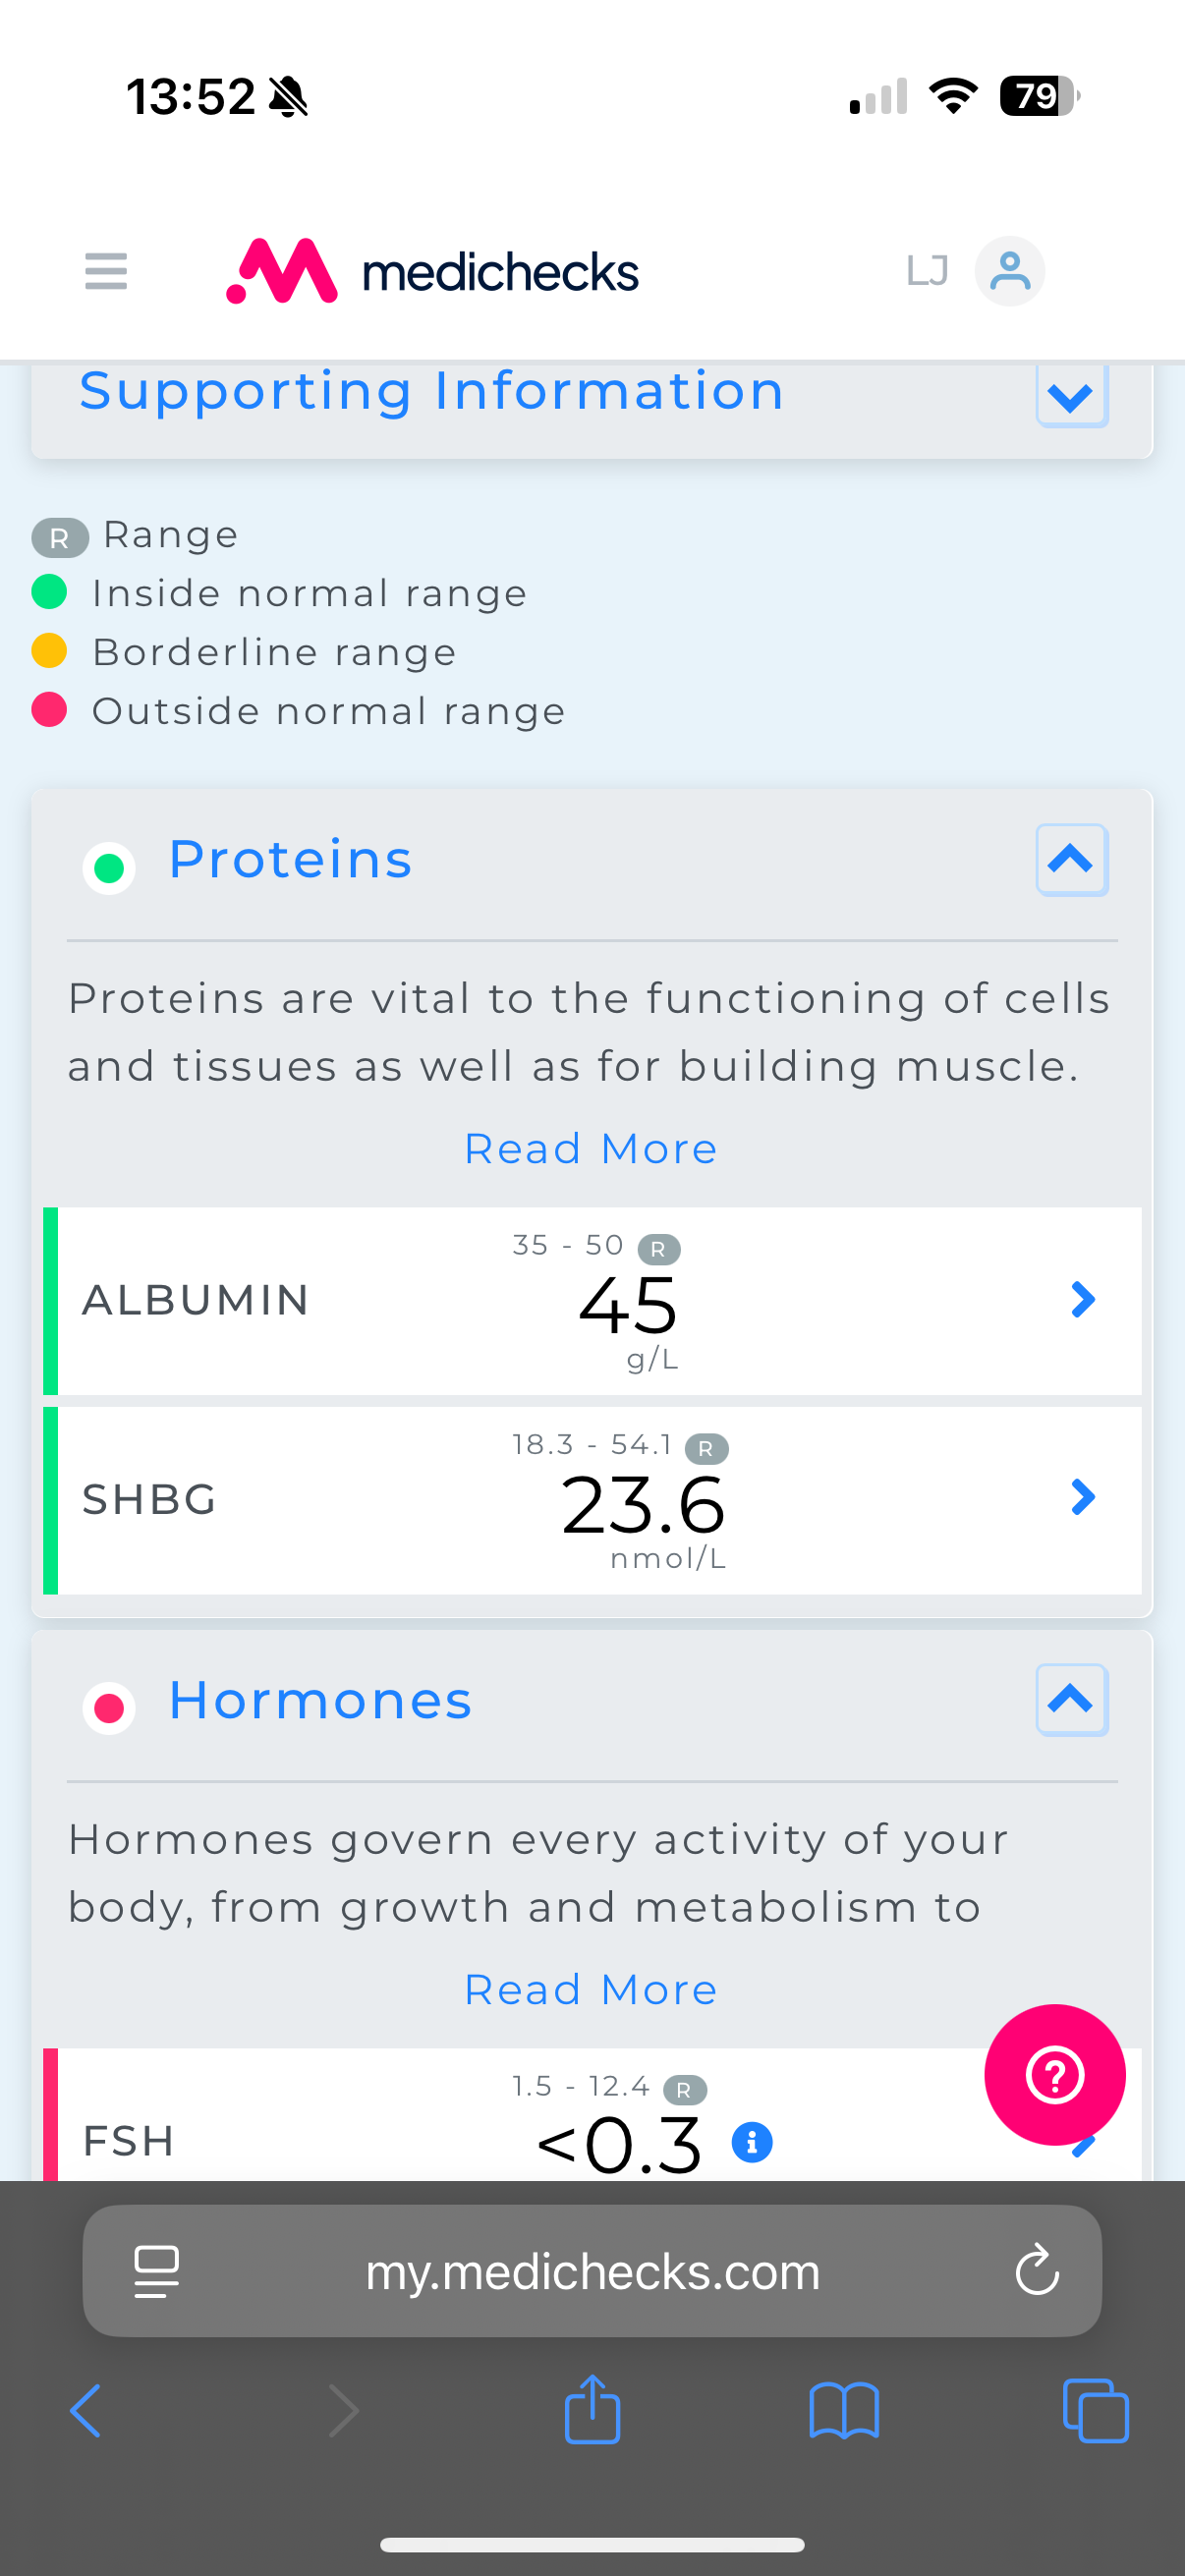Image resolution: width=1185 pixels, height=2576 pixels.
Task: Open Safari bookmarks book icon
Action: point(844,2411)
